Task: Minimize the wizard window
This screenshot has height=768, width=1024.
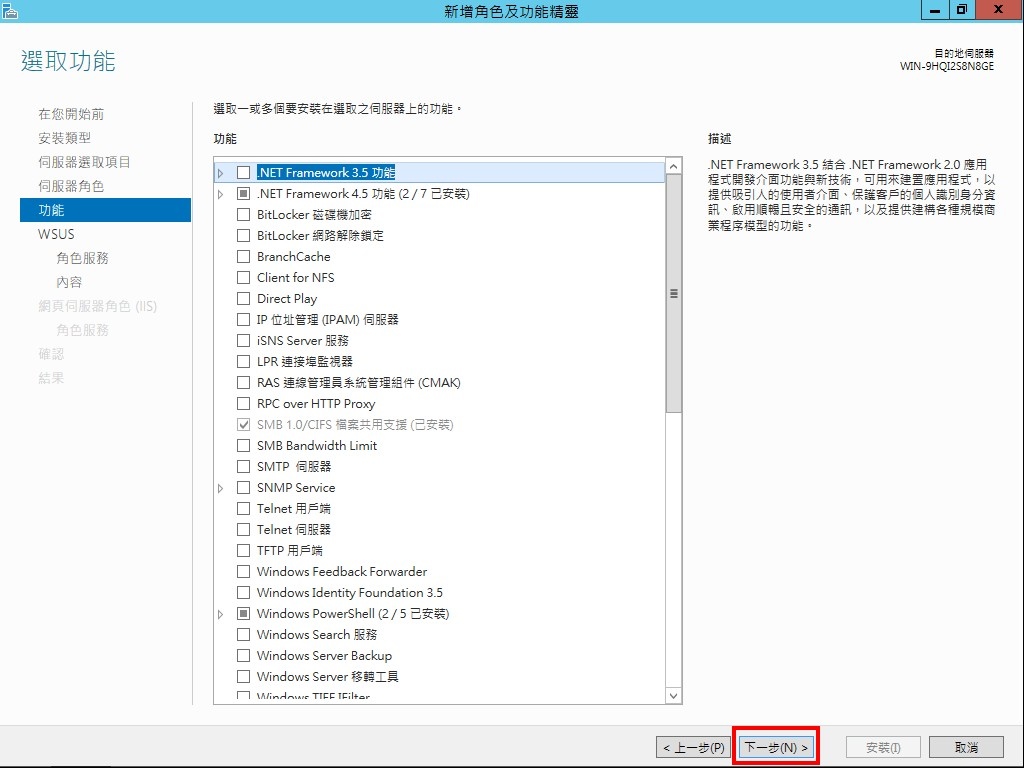Action: click(x=935, y=10)
